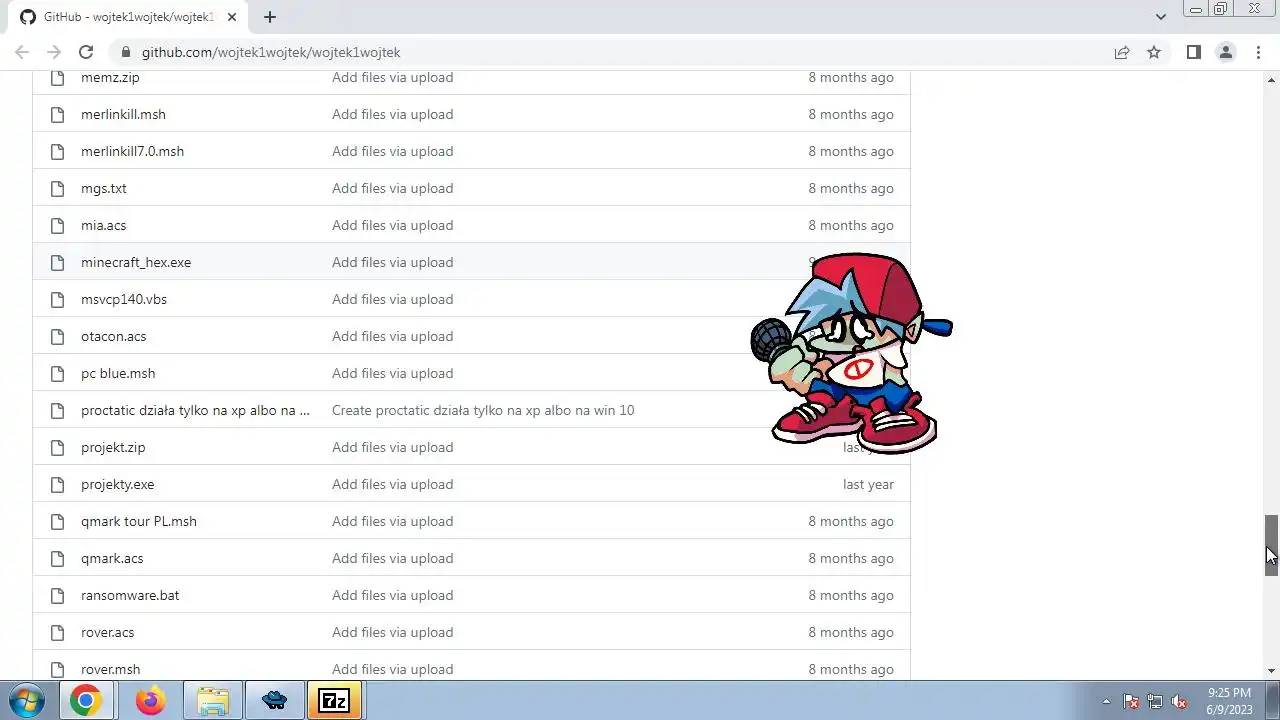This screenshot has height=720, width=1280.
Task: Open the muted volume tray icon
Action: coord(1180,701)
